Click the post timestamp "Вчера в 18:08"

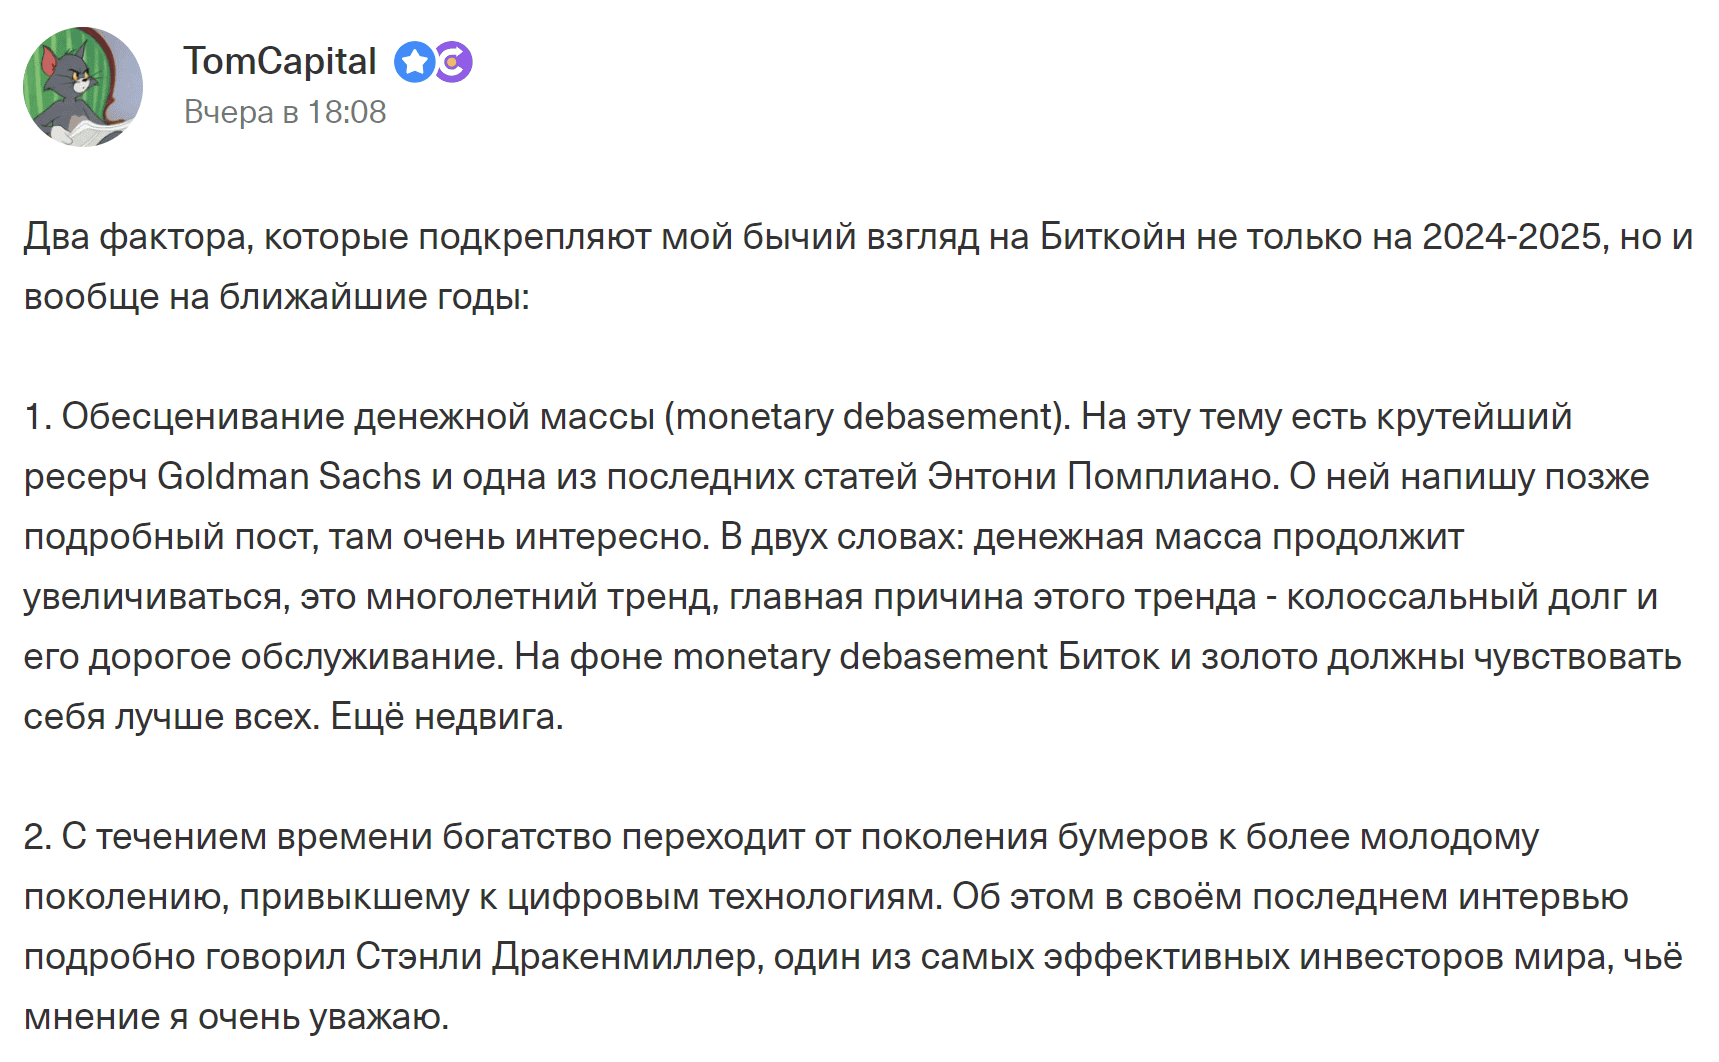(285, 112)
